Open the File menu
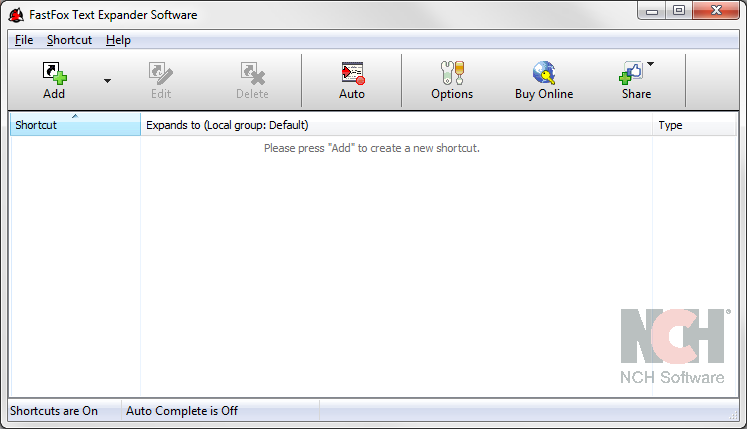747x429 pixels. (x=24, y=40)
